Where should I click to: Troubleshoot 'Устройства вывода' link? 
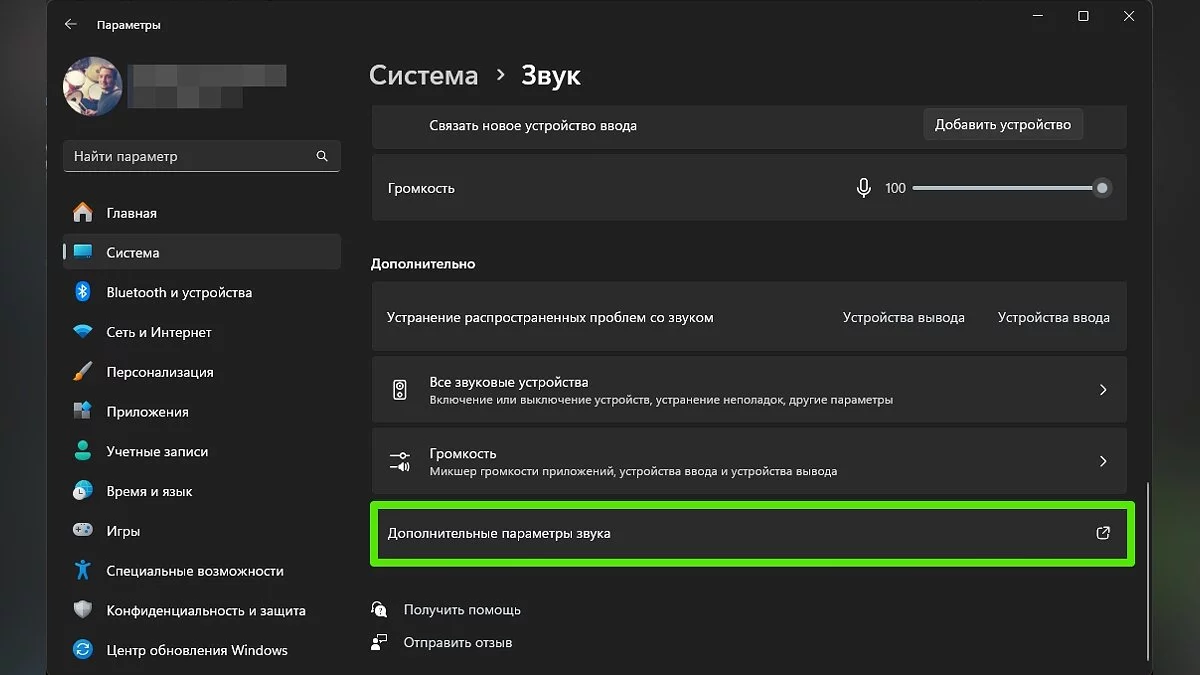[x=903, y=317]
